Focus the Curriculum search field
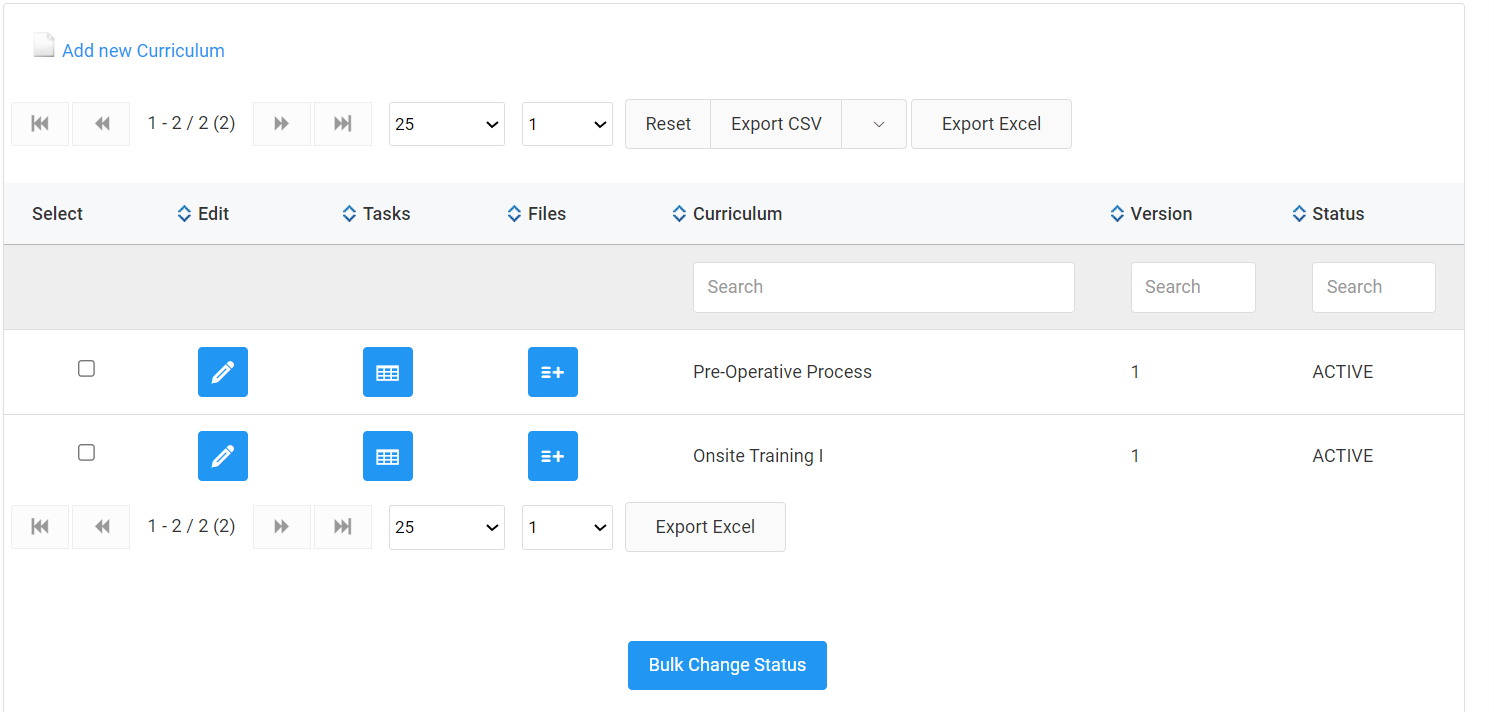 click(x=884, y=287)
